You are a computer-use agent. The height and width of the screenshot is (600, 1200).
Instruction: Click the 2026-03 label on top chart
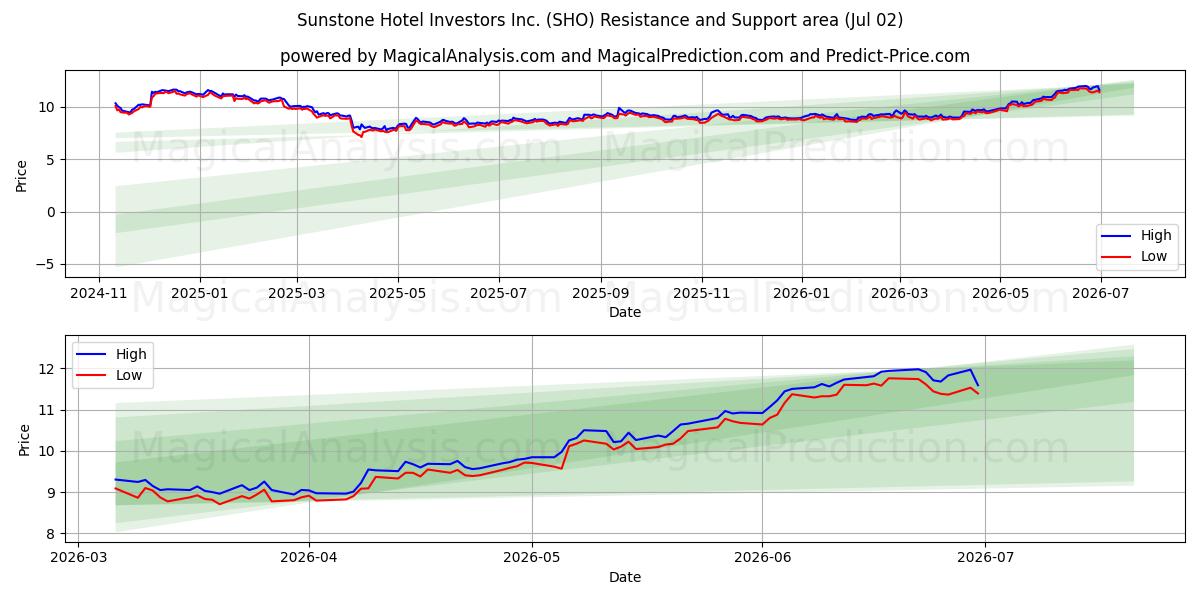tap(900, 293)
